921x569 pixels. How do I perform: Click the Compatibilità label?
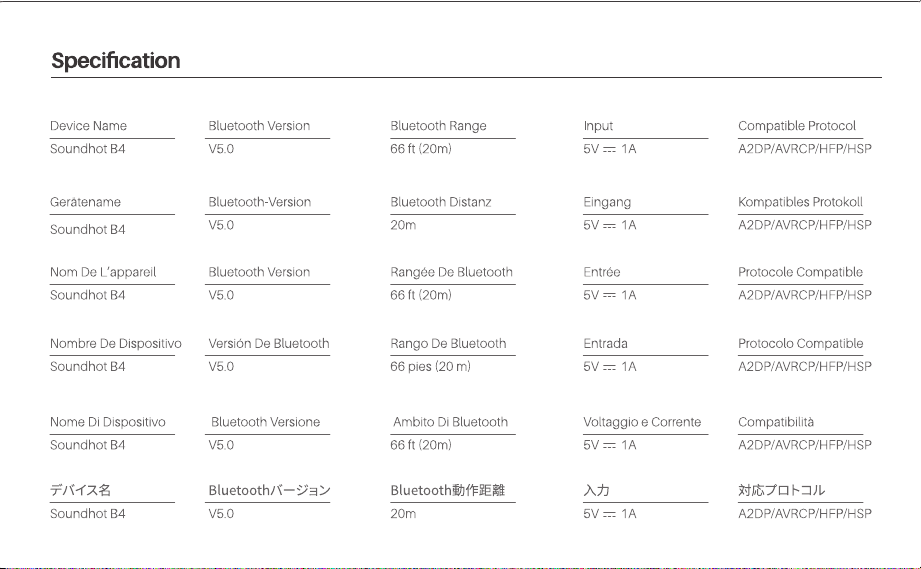tap(776, 422)
